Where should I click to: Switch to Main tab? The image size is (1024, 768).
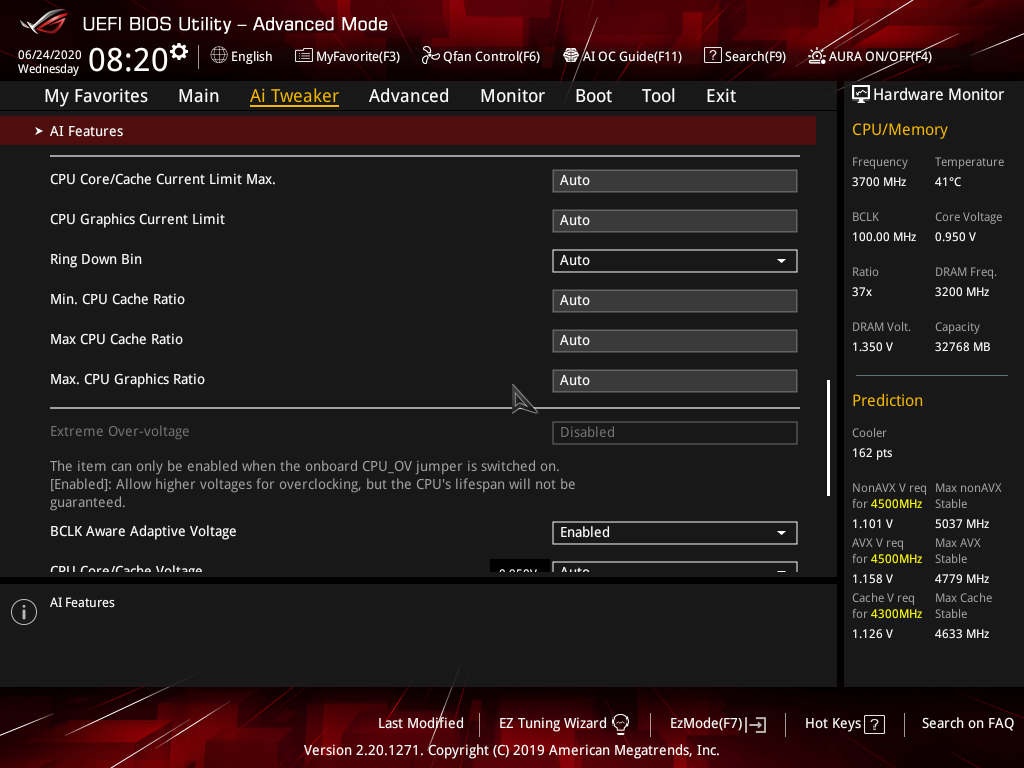199,96
